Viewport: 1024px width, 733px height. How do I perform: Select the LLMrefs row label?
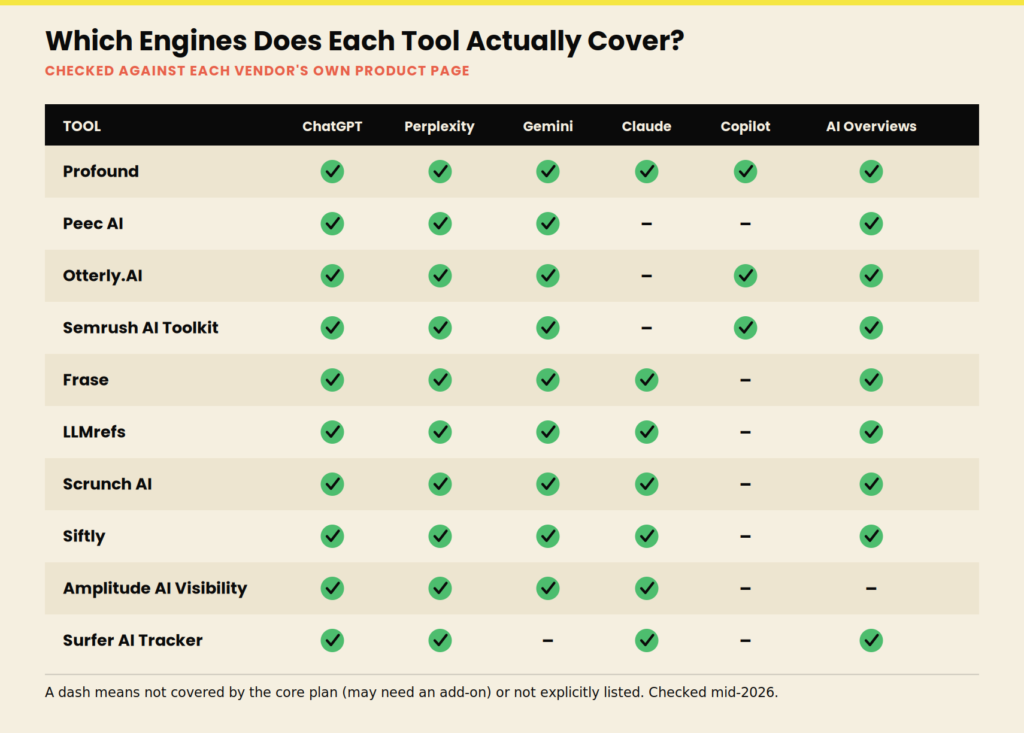pyautogui.click(x=94, y=432)
